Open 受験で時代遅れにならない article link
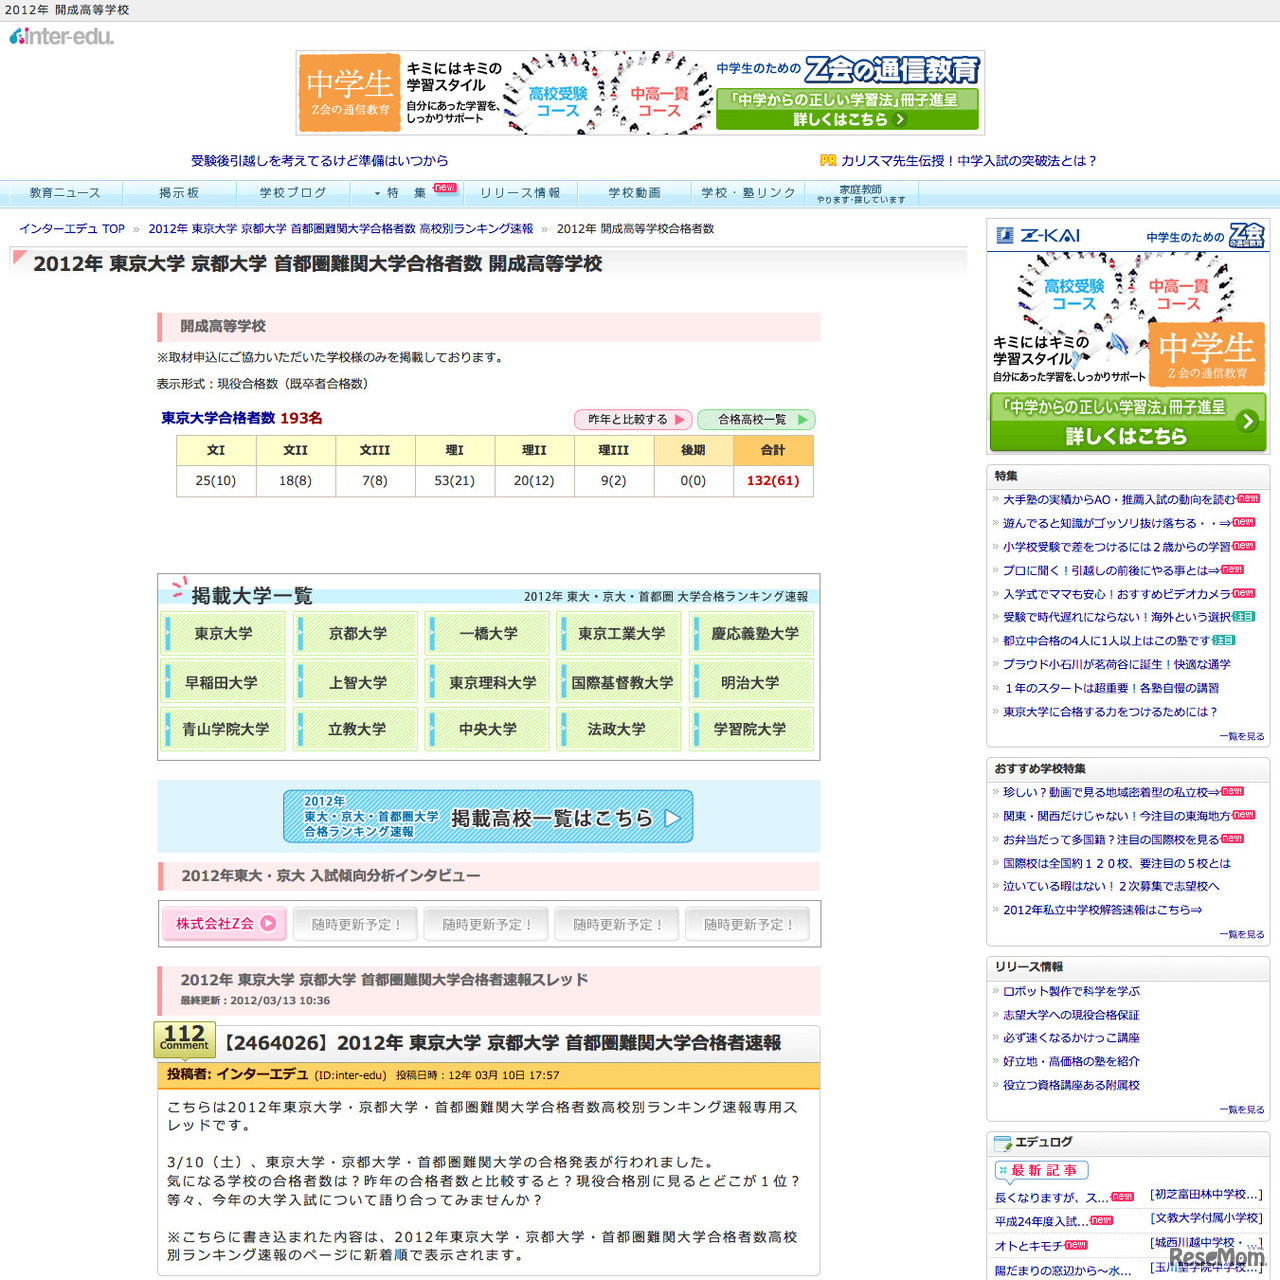Image resolution: width=1280 pixels, height=1280 pixels. (1117, 617)
